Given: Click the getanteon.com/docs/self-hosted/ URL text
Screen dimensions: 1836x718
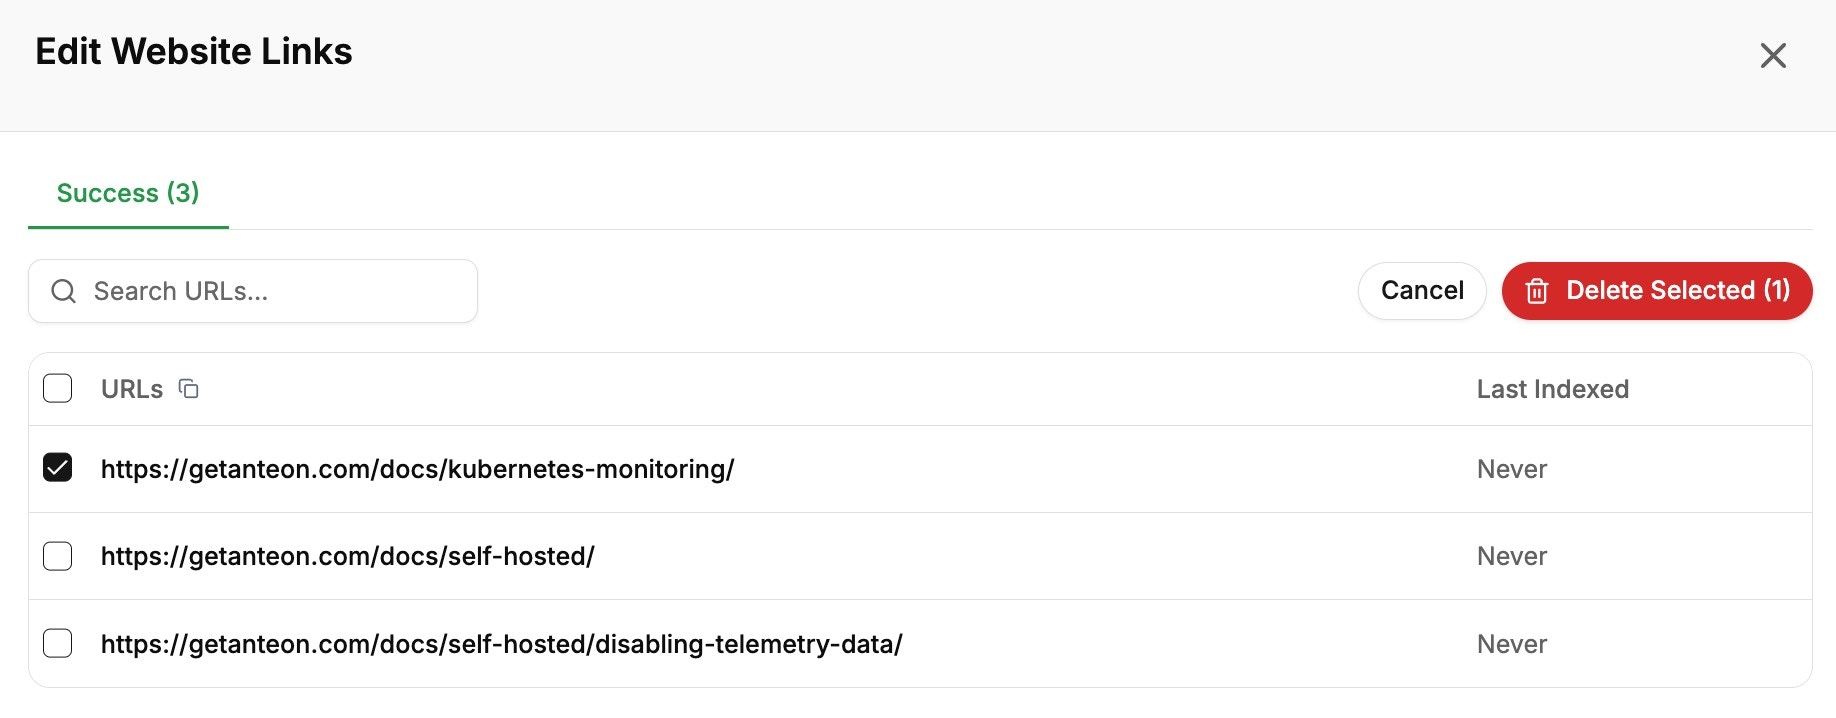Looking at the screenshot, I should click(x=348, y=556).
